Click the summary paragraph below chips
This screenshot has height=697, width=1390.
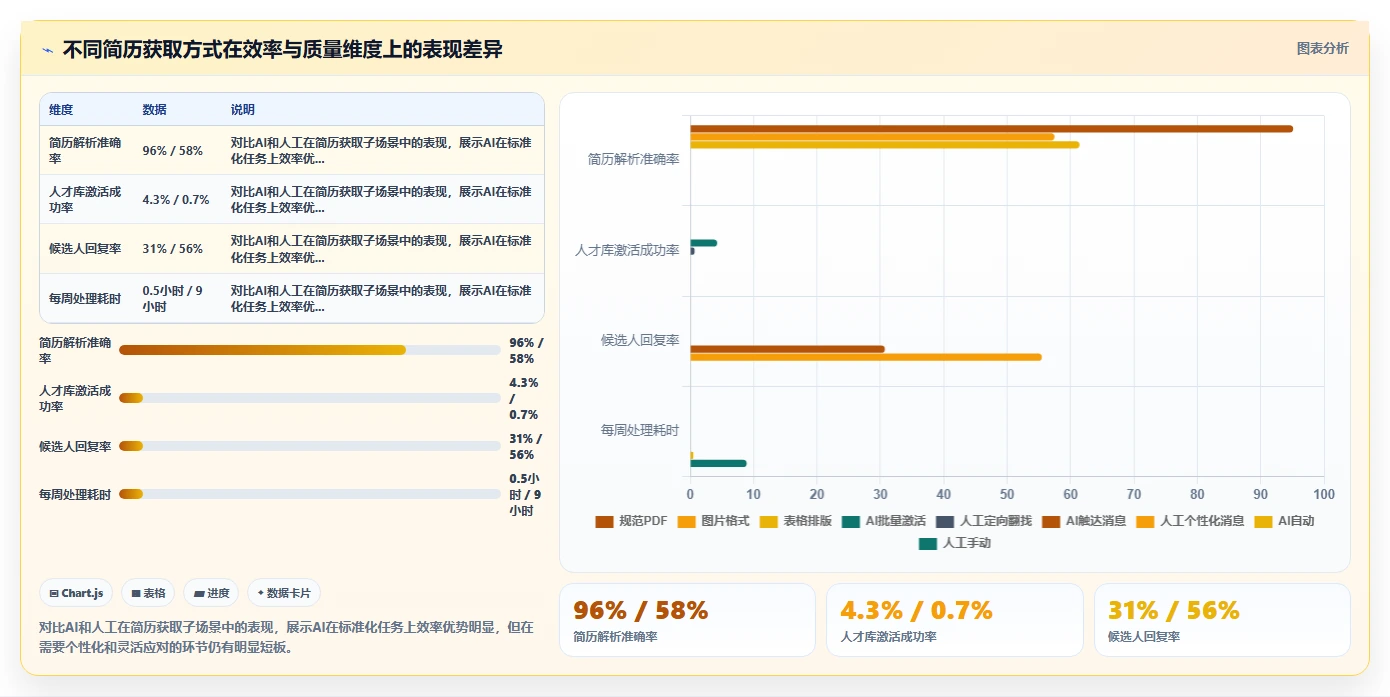287,637
